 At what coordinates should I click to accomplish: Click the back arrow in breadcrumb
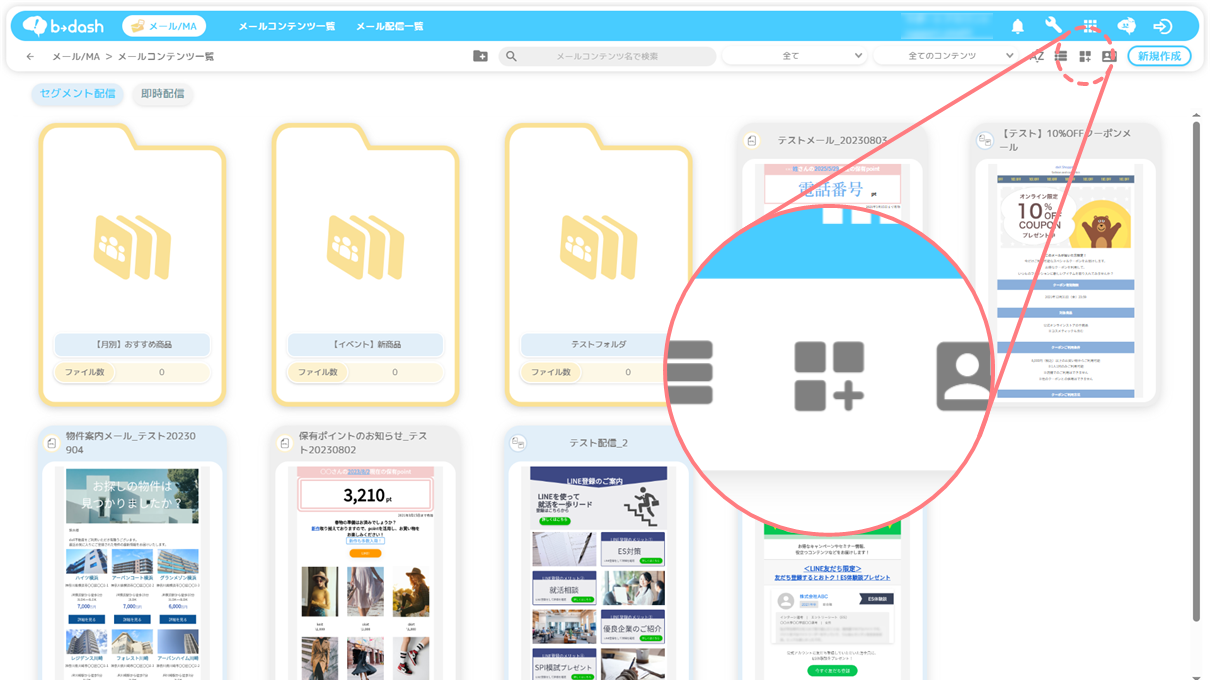tap(30, 56)
